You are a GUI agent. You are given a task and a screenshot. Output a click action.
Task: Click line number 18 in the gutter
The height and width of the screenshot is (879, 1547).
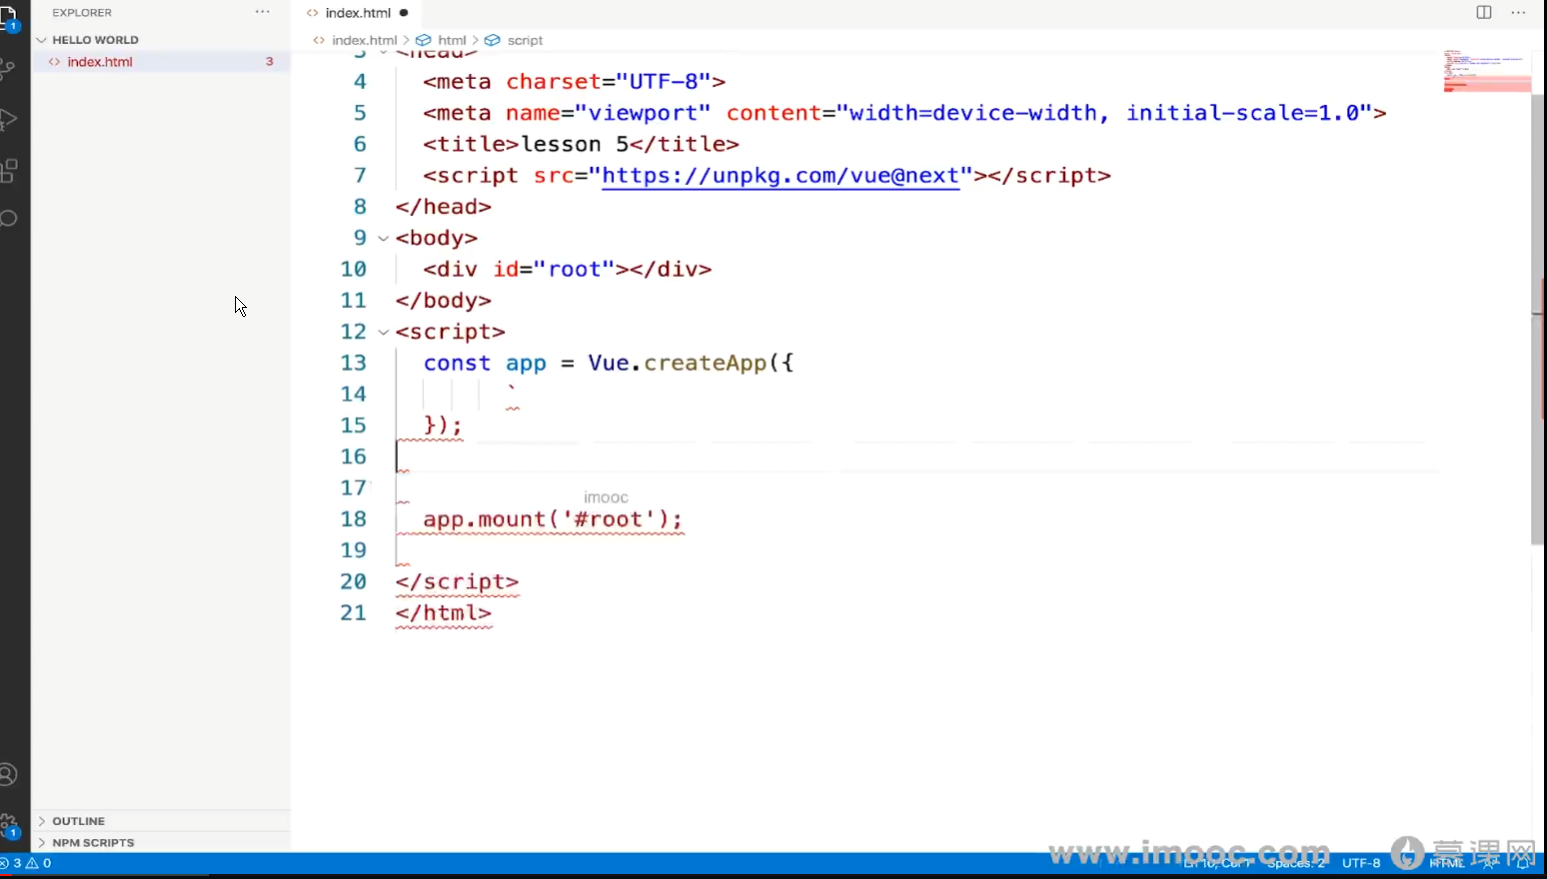click(x=353, y=519)
